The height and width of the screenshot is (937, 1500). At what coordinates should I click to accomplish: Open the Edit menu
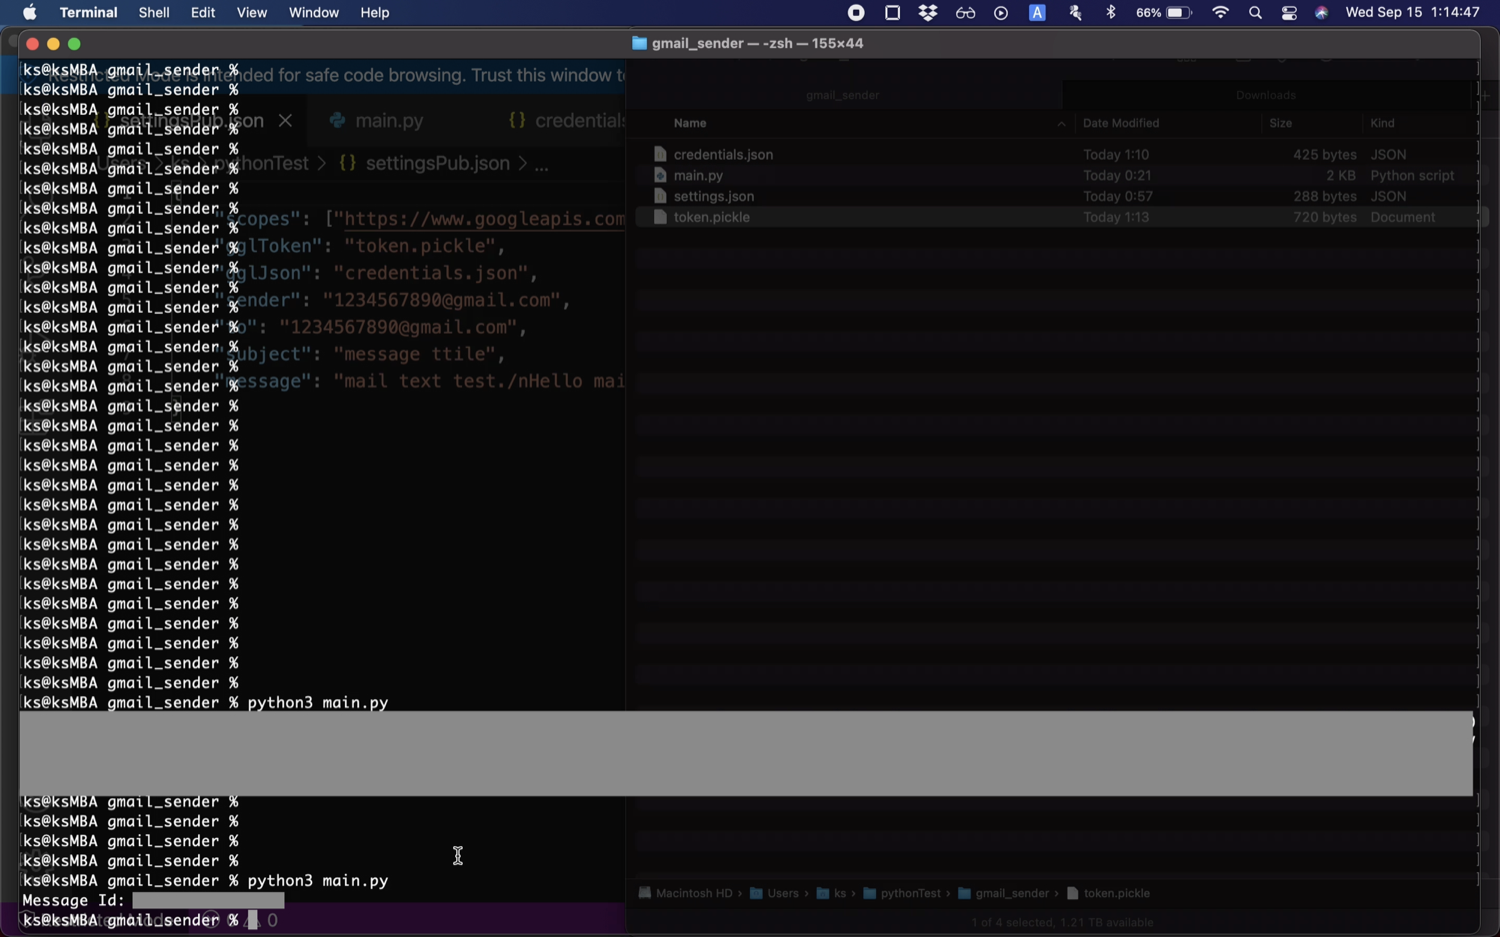point(203,13)
